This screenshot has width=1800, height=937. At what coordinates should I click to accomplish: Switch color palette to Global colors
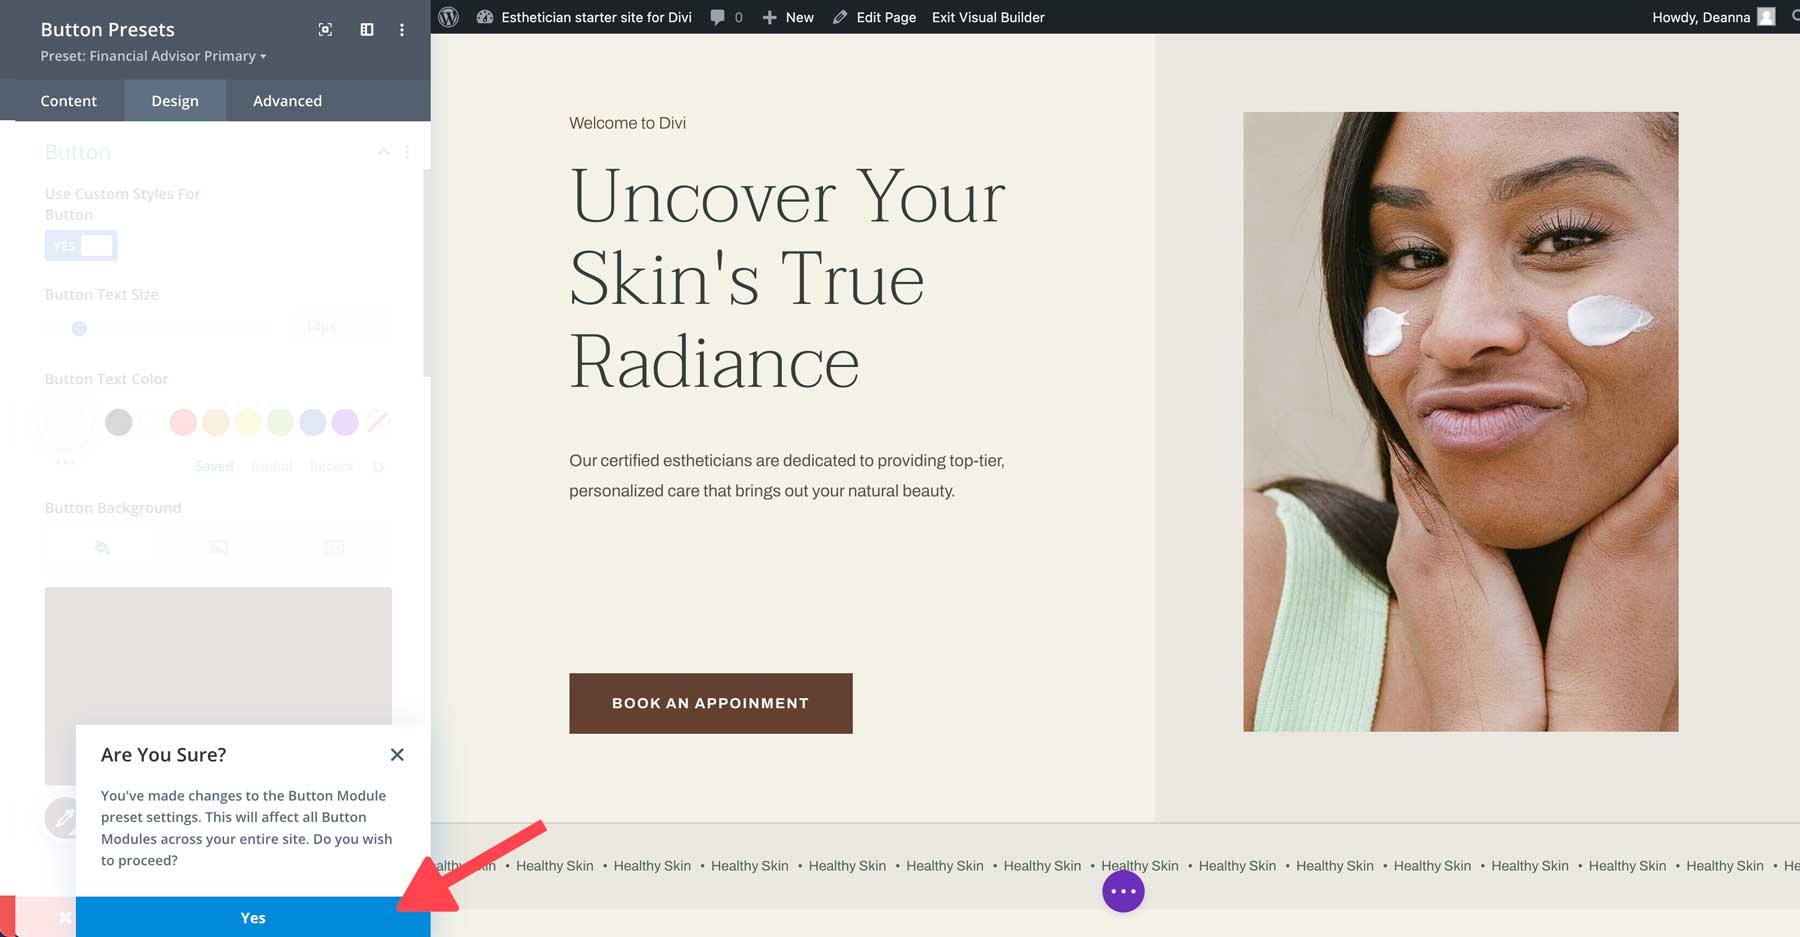(x=272, y=466)
